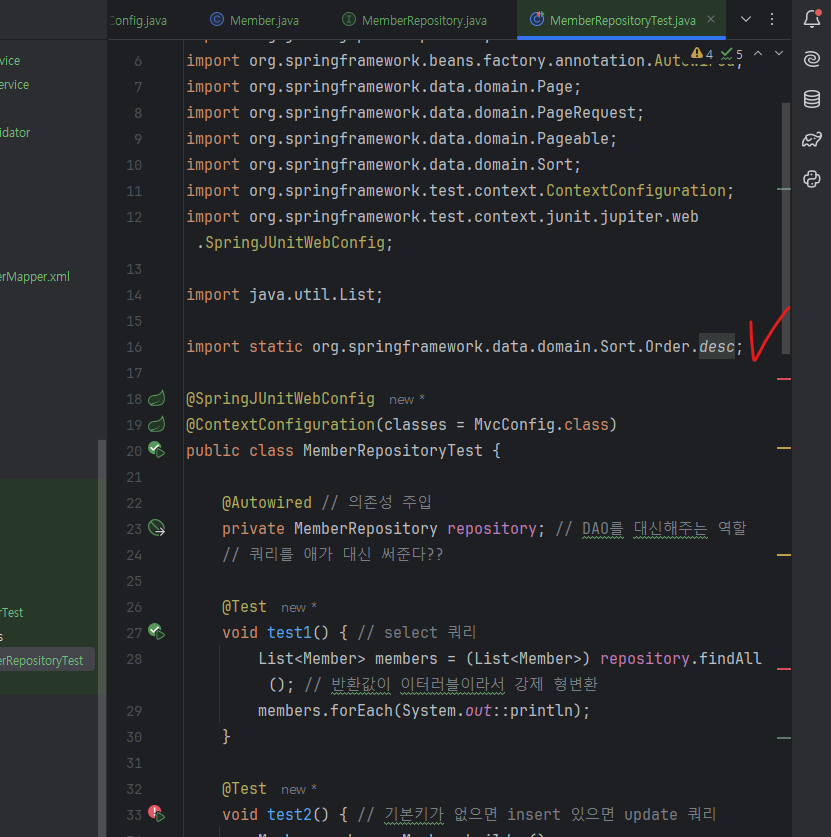
Task: Run test1 using its gutter icon
Action: click(156, 631)
